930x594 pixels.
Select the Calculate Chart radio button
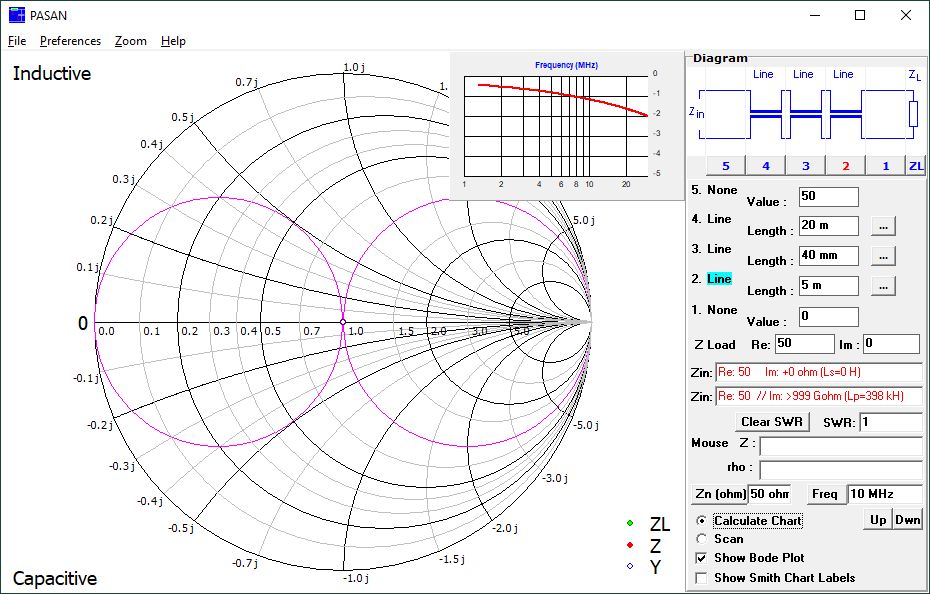[702, 520]
